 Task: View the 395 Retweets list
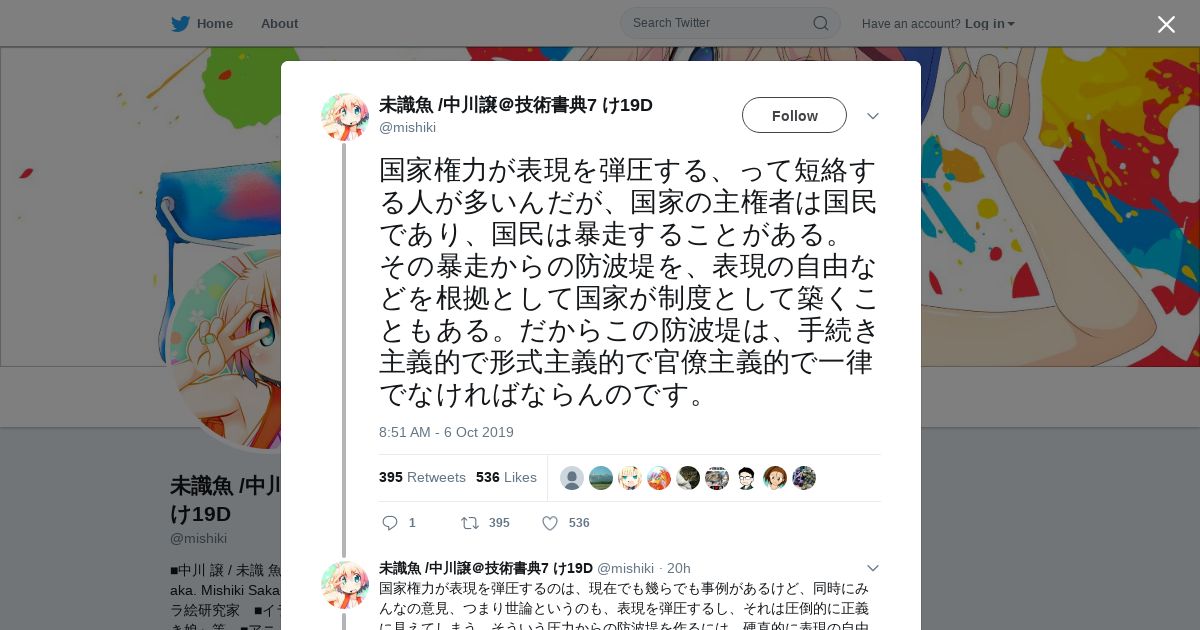point(422,478)
